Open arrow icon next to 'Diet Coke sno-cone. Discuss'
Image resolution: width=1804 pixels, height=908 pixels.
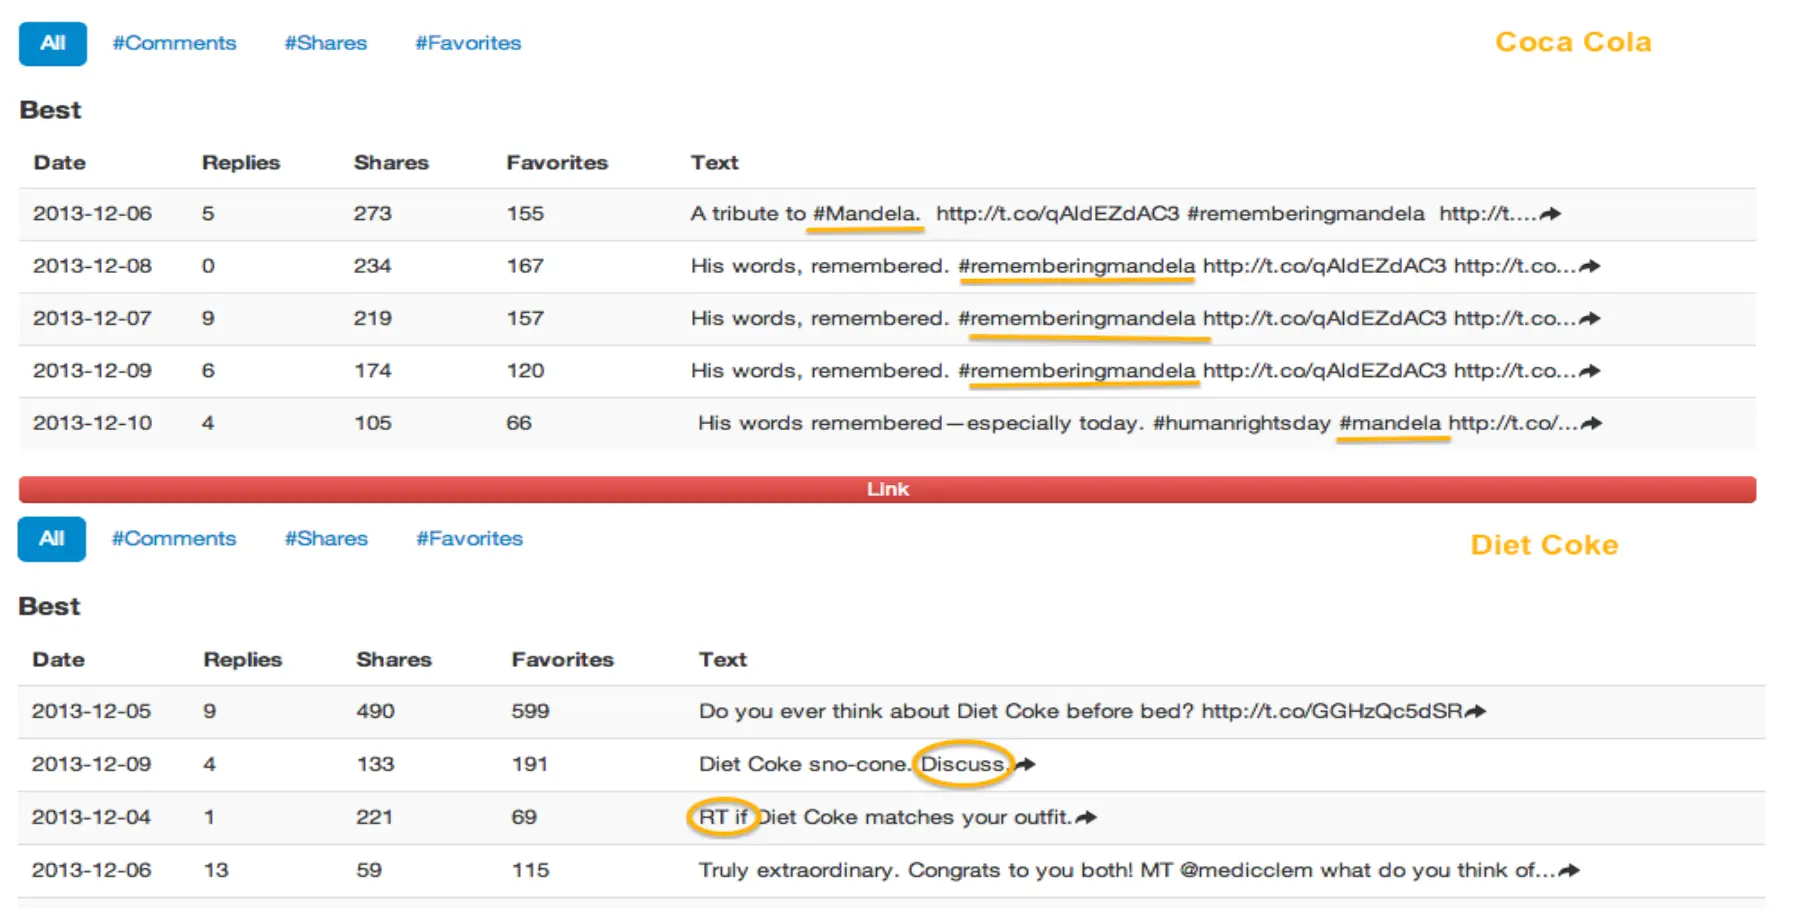1025,764
